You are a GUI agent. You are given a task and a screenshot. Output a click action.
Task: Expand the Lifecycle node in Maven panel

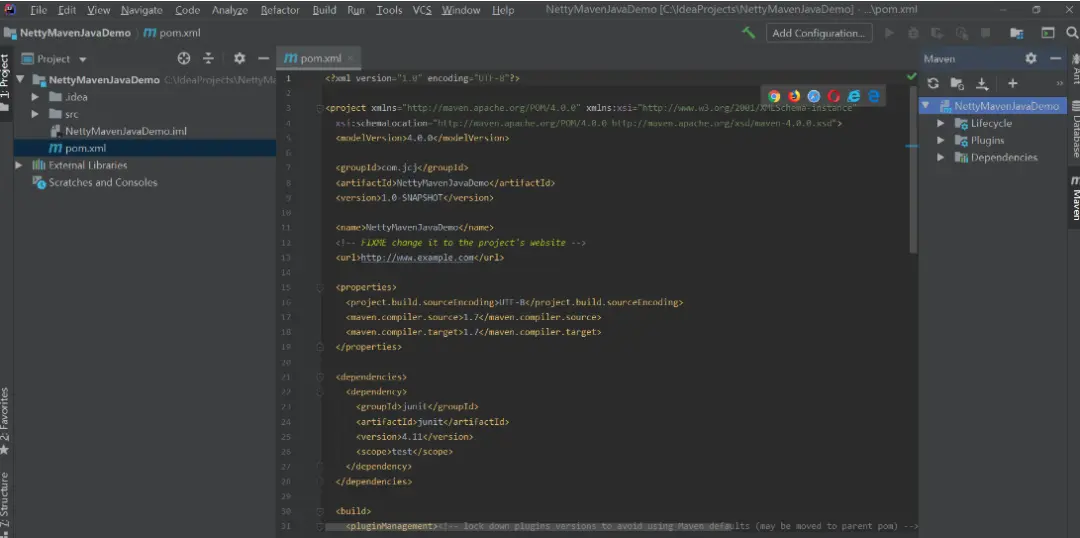[940, 124]
